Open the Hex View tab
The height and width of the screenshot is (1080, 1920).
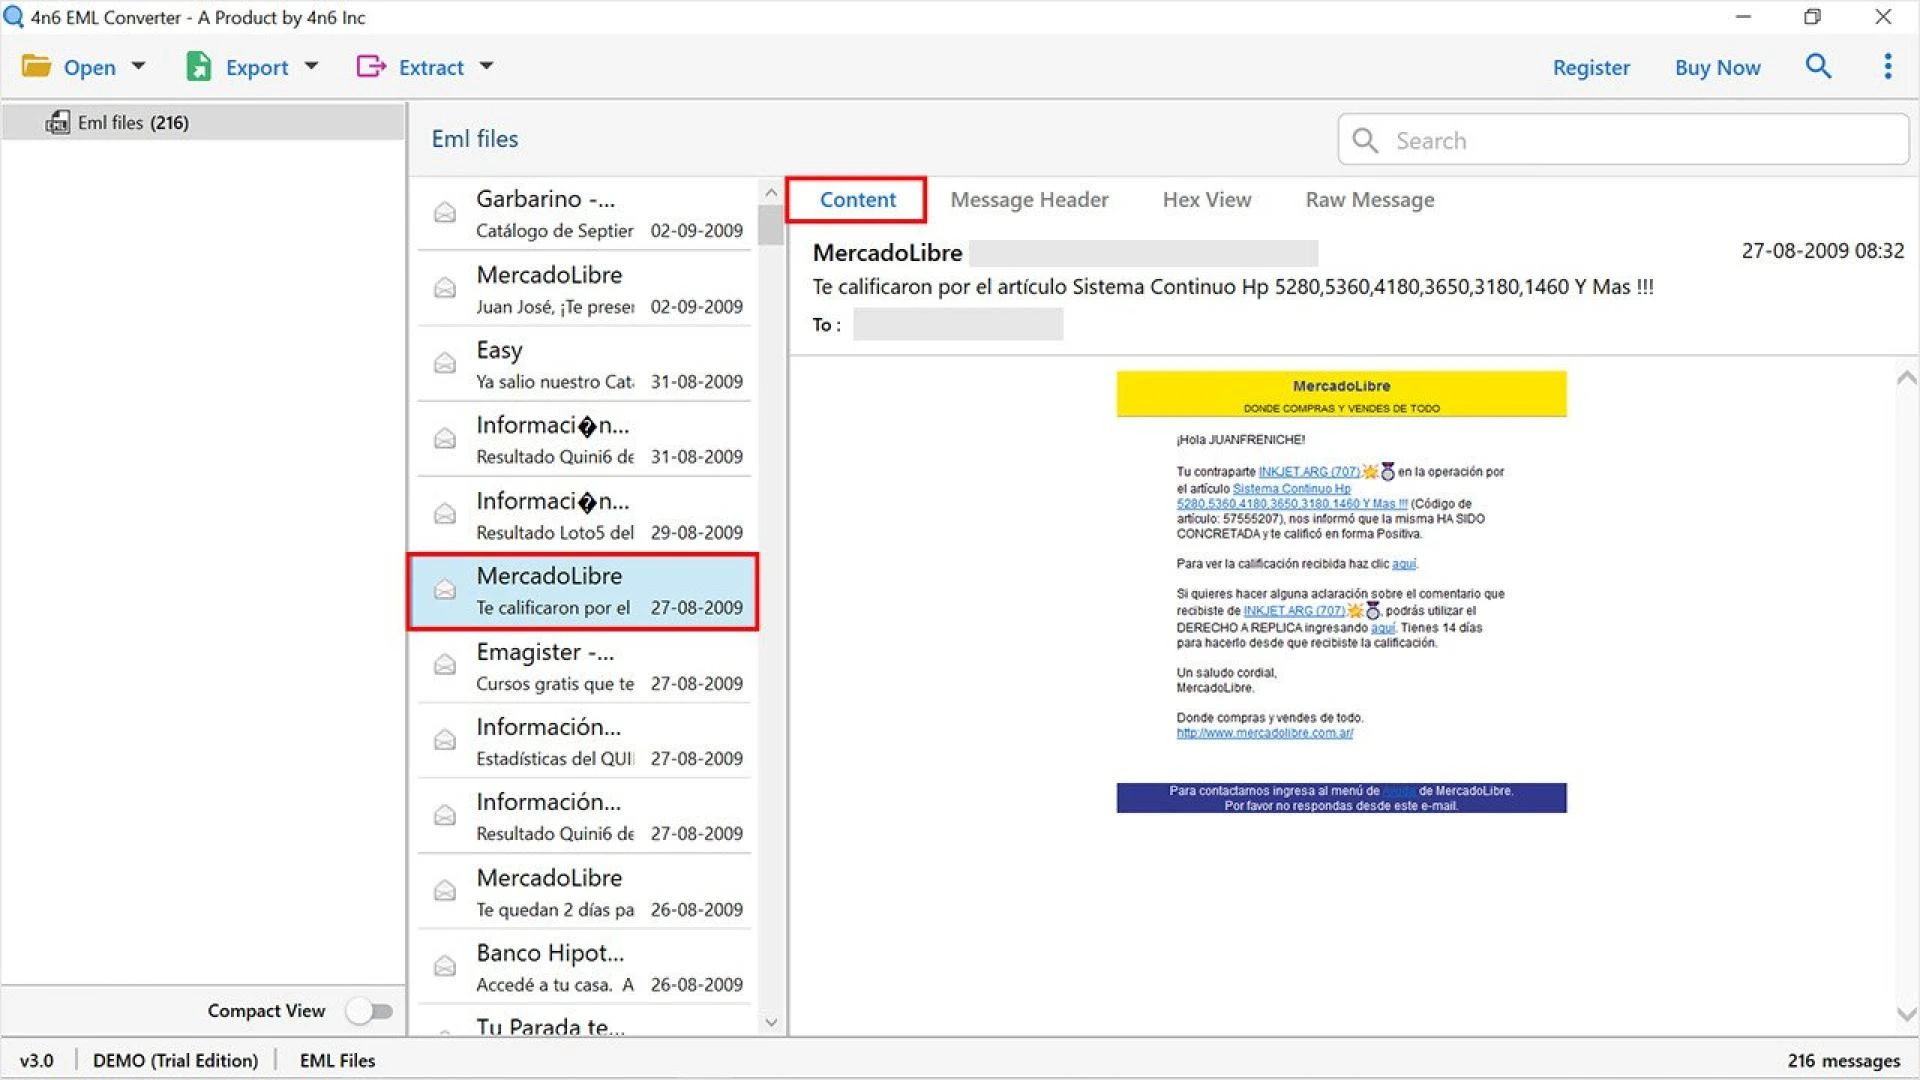coord(1206,200)
